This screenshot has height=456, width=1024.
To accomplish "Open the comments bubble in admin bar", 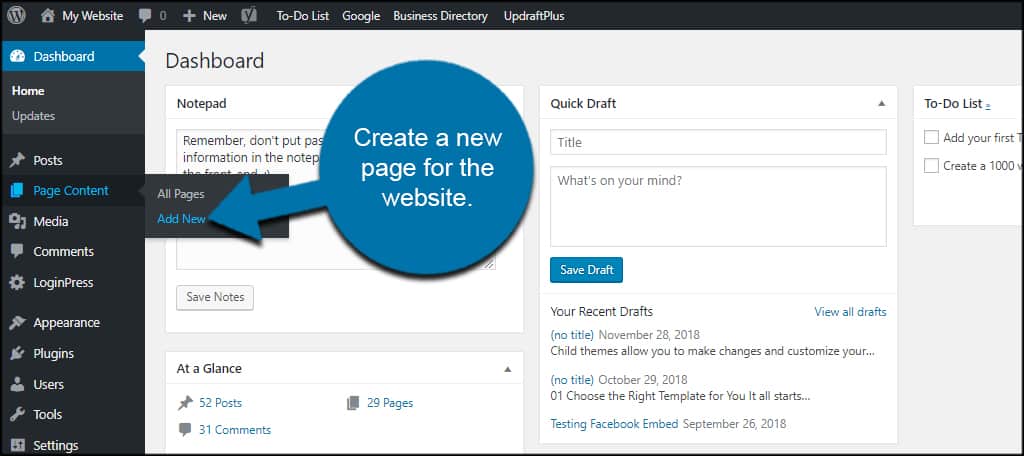I will (145, 16).
